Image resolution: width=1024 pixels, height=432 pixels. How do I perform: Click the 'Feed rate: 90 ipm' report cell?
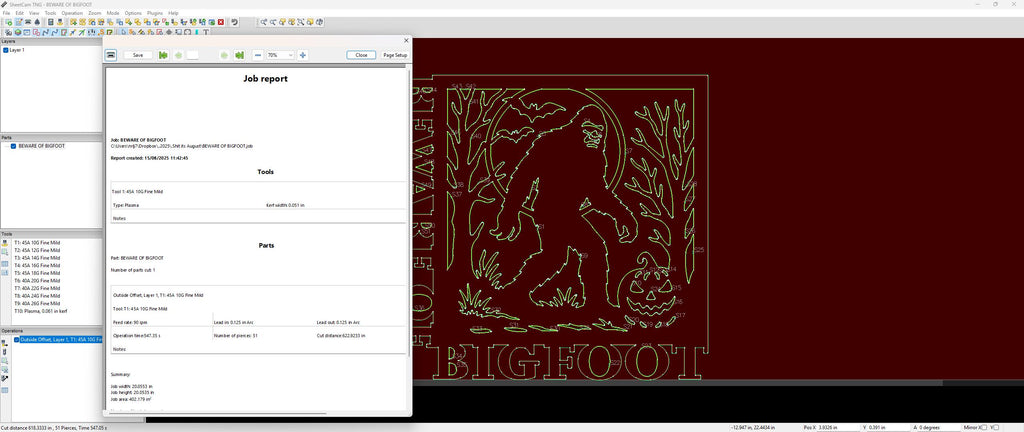127,322
